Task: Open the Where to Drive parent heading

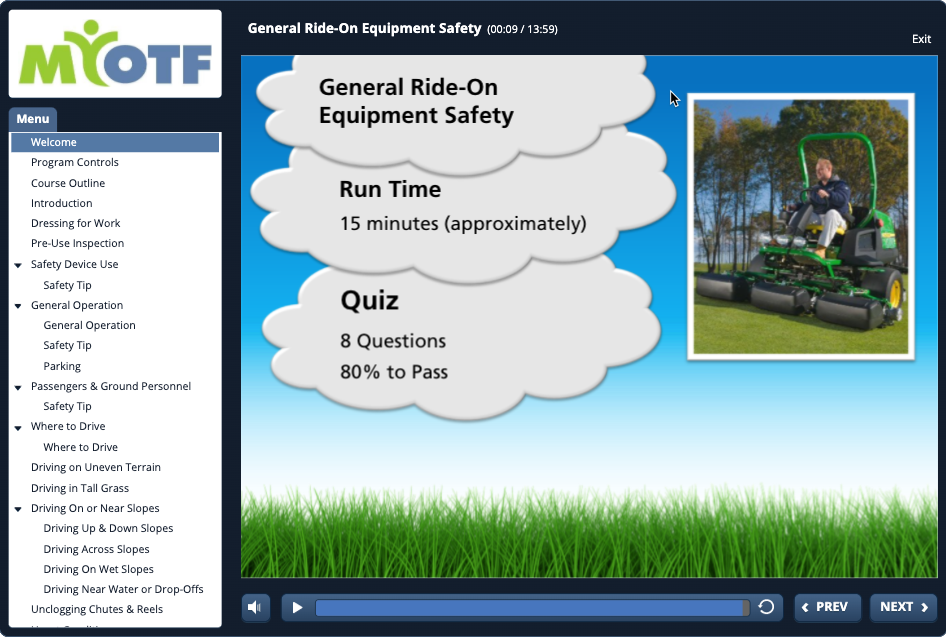Action: (x=68, y=426)
